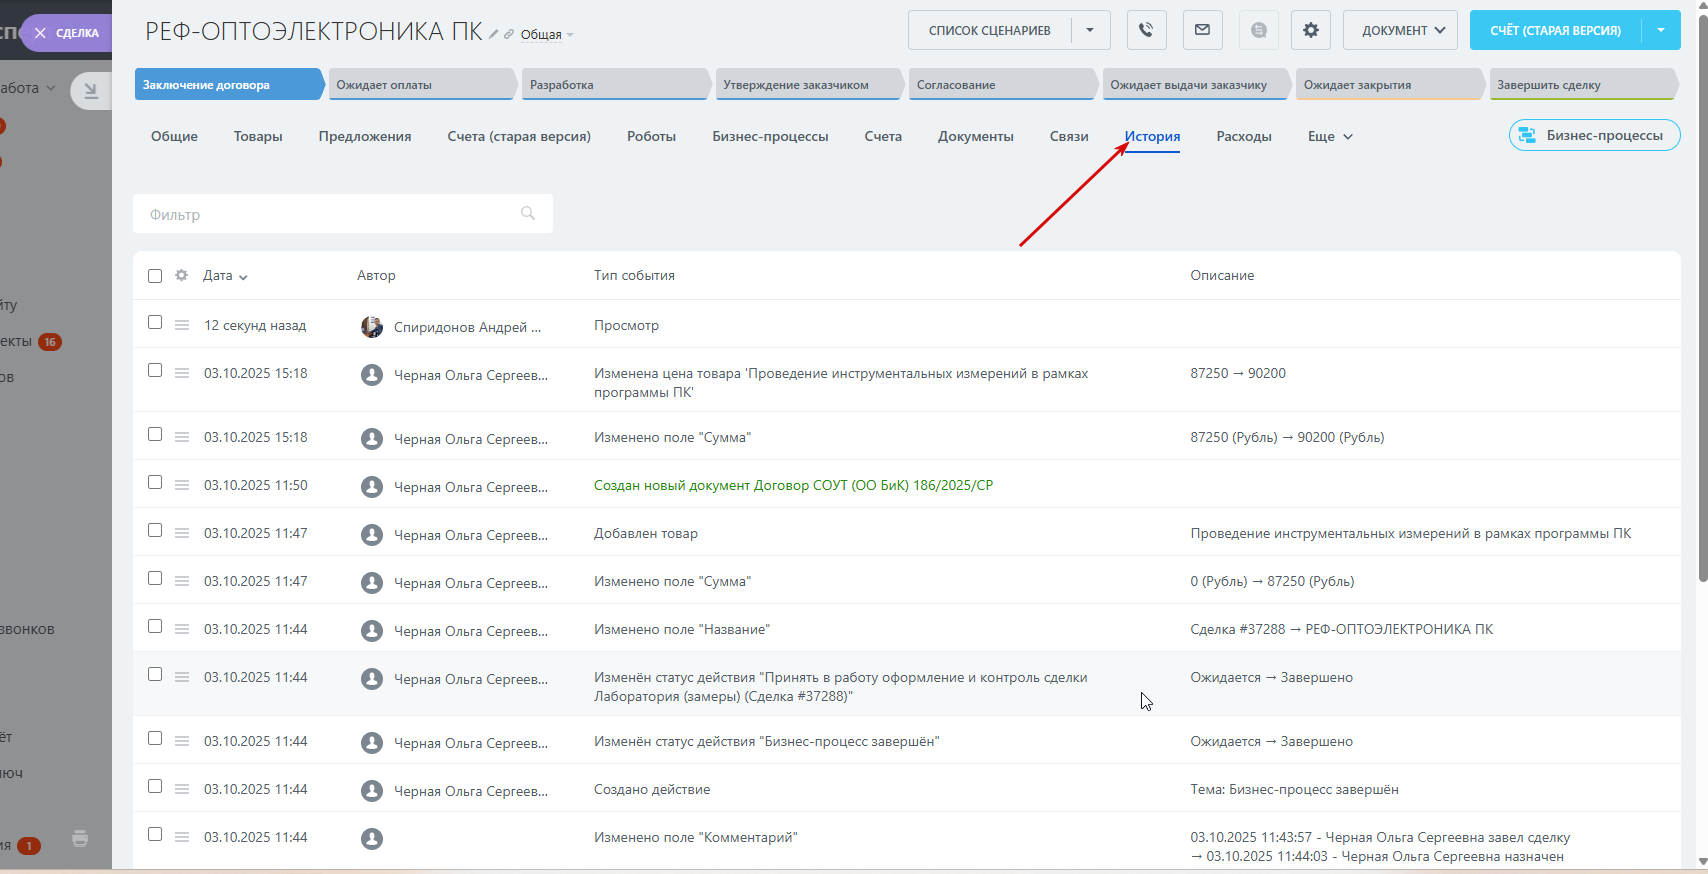1708x874 pixels.
Task: Click the pencil icon to edit deal title
Action: [x=494, y=34]
